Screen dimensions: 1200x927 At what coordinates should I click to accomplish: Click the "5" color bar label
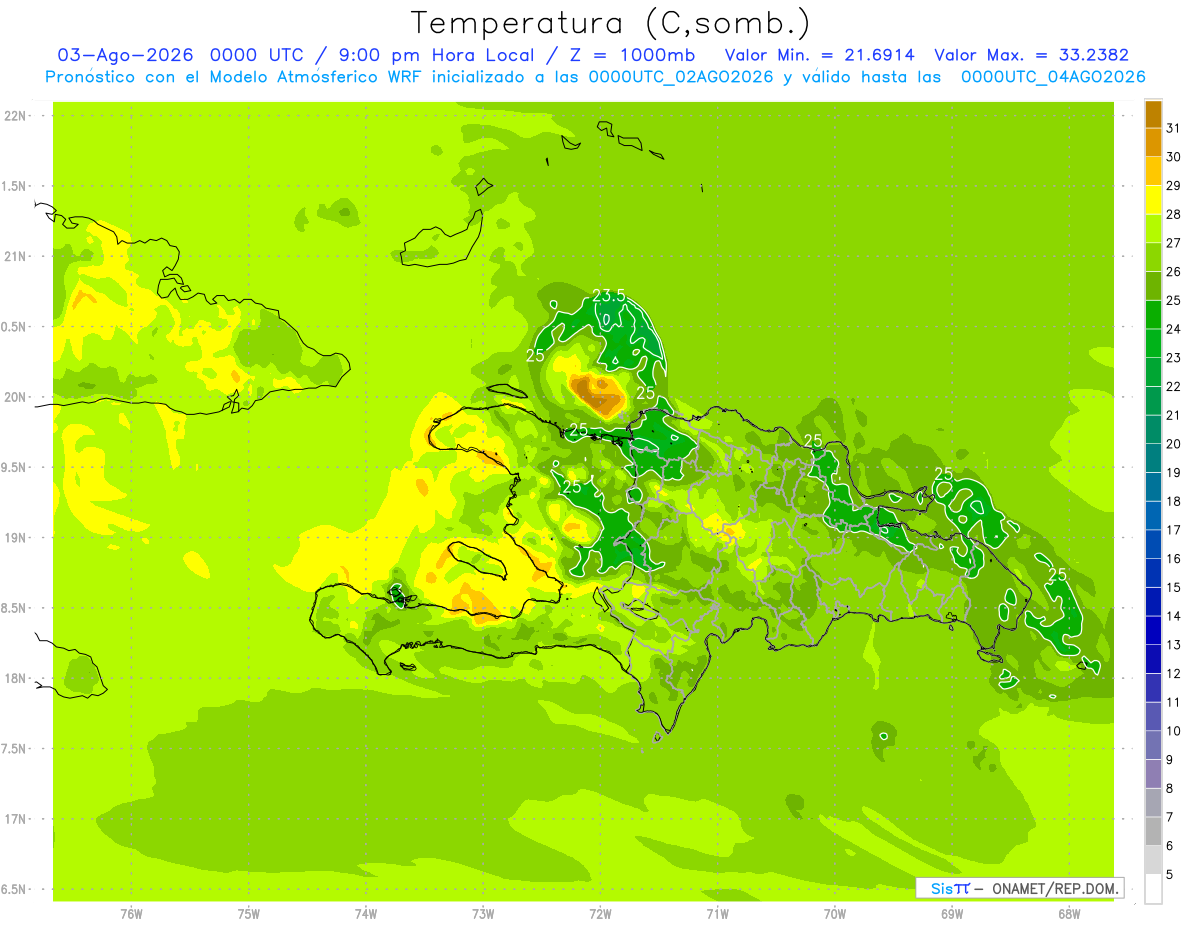click(x=1170, y=875)
